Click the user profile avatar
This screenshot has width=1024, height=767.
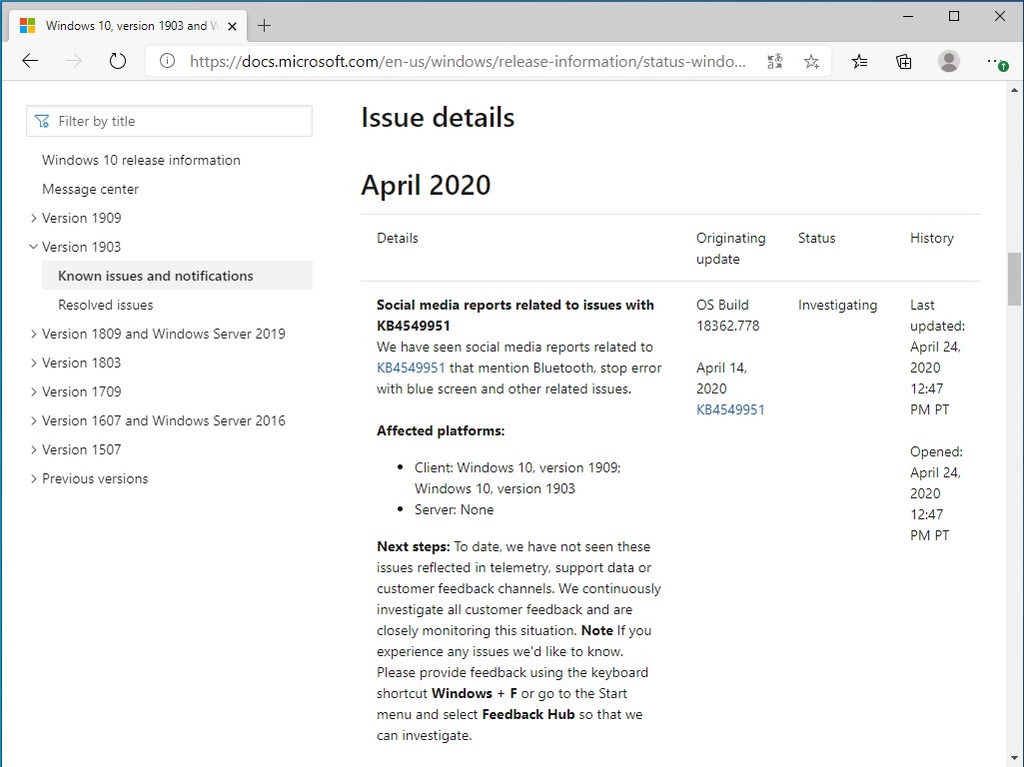point(949,61)
